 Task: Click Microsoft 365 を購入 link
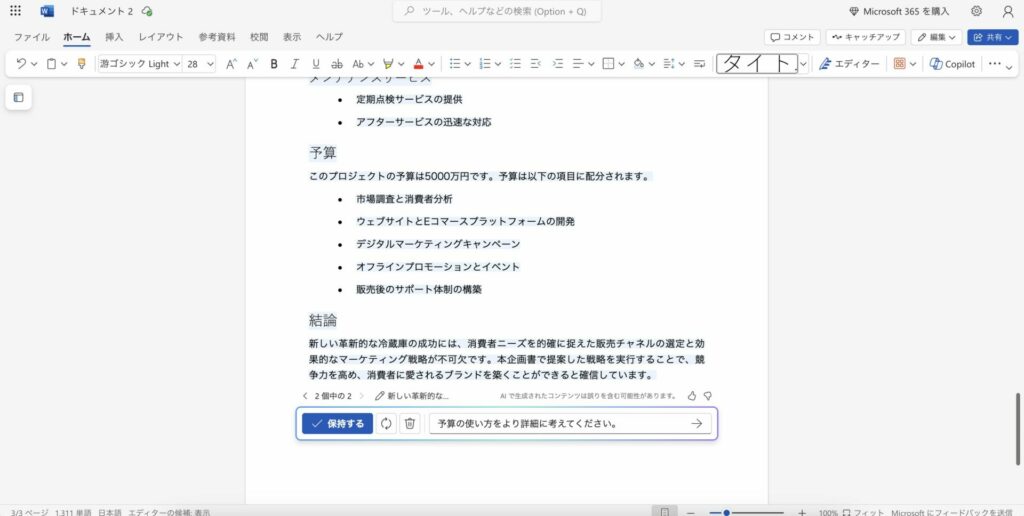point(899,11)
